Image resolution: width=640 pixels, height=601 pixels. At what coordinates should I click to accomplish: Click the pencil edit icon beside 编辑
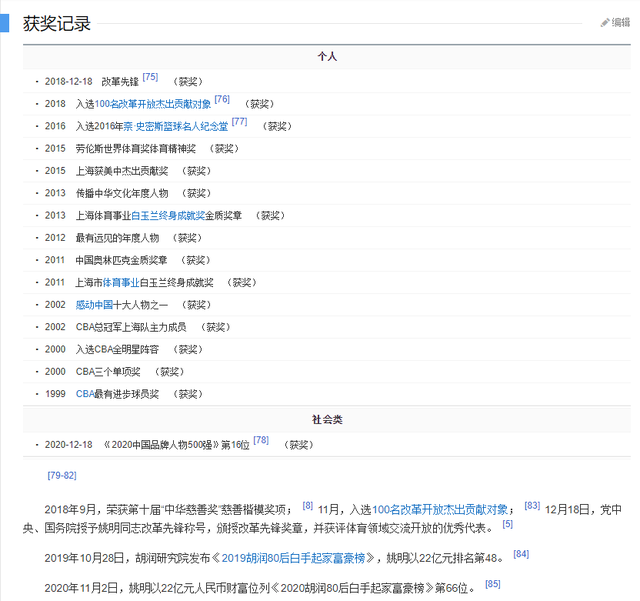click(x=604, y=22)
